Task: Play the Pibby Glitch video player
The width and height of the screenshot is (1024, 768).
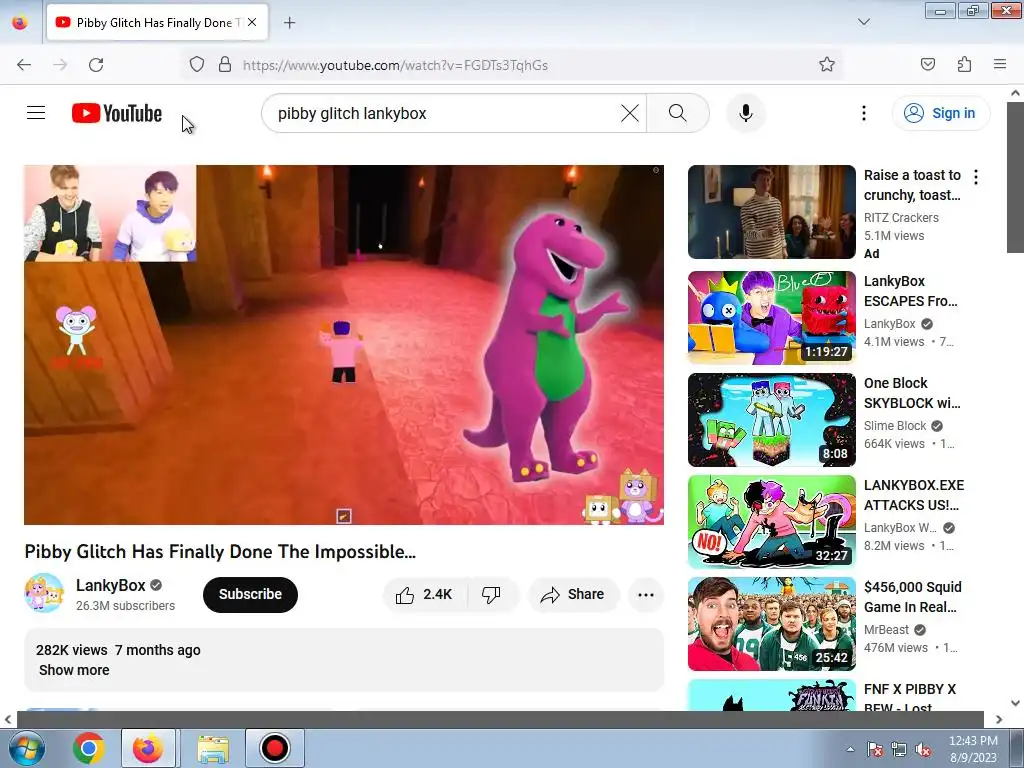Action: (344, 345)
